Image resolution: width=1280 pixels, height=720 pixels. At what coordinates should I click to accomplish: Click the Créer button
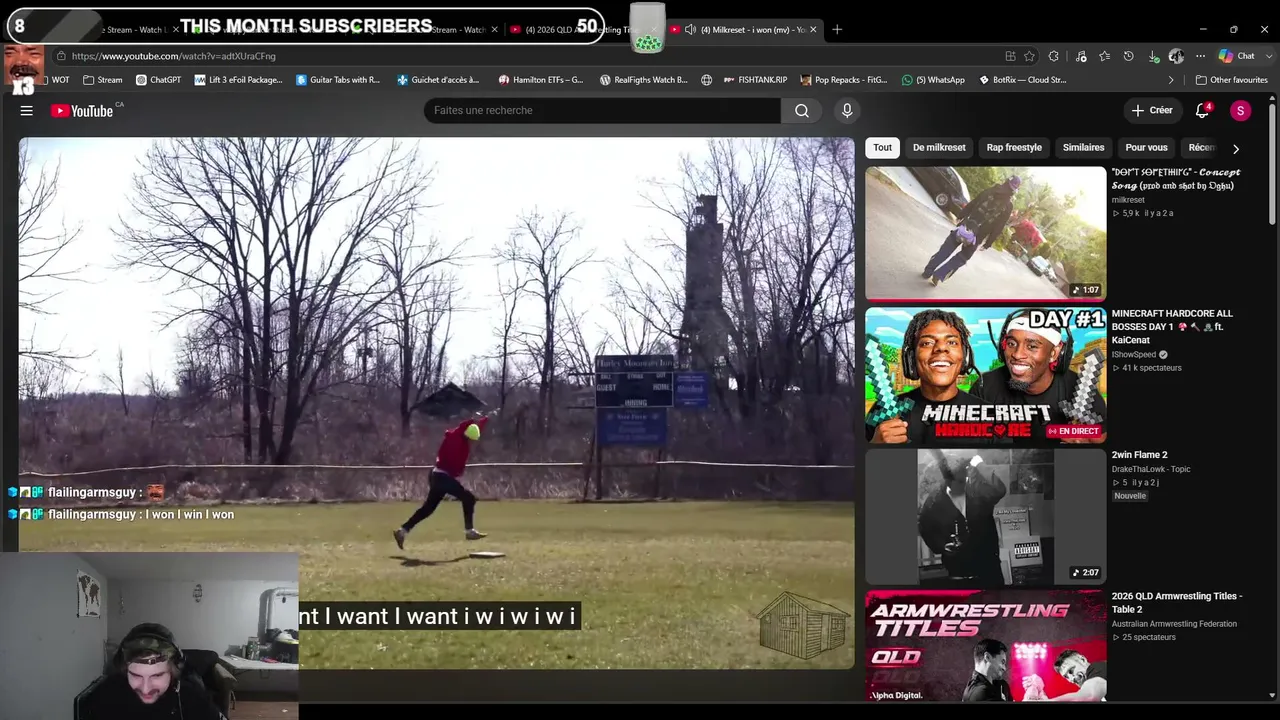click(x=1151, y=111)
